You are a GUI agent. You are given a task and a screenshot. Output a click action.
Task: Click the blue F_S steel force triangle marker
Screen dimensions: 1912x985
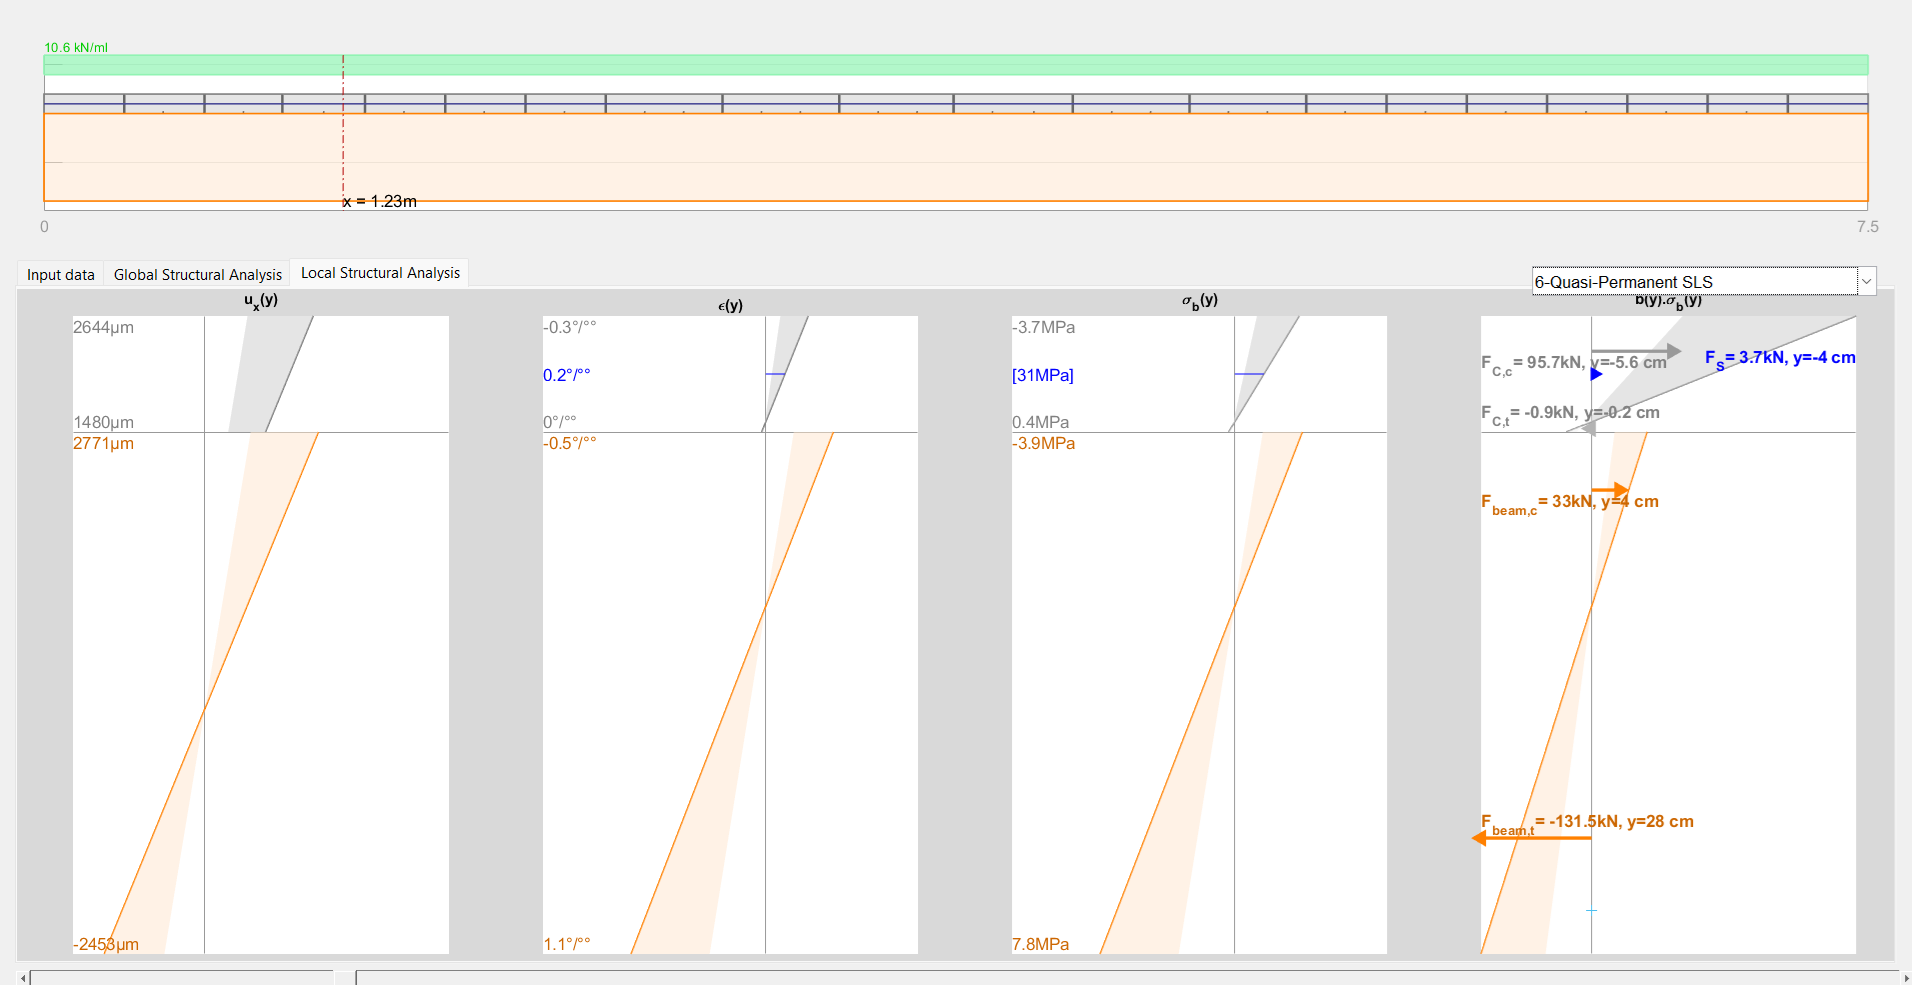(1596, 374)
